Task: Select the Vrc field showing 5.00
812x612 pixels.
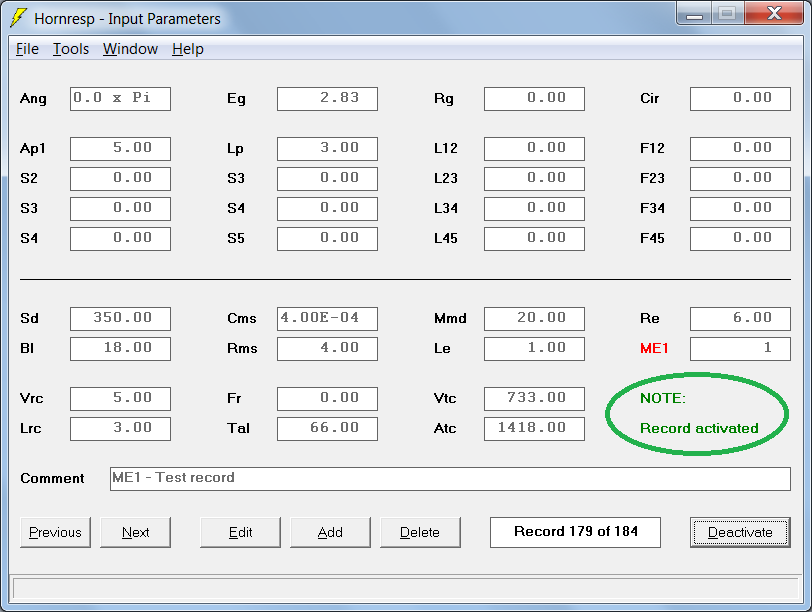Action: pos(120,399)
